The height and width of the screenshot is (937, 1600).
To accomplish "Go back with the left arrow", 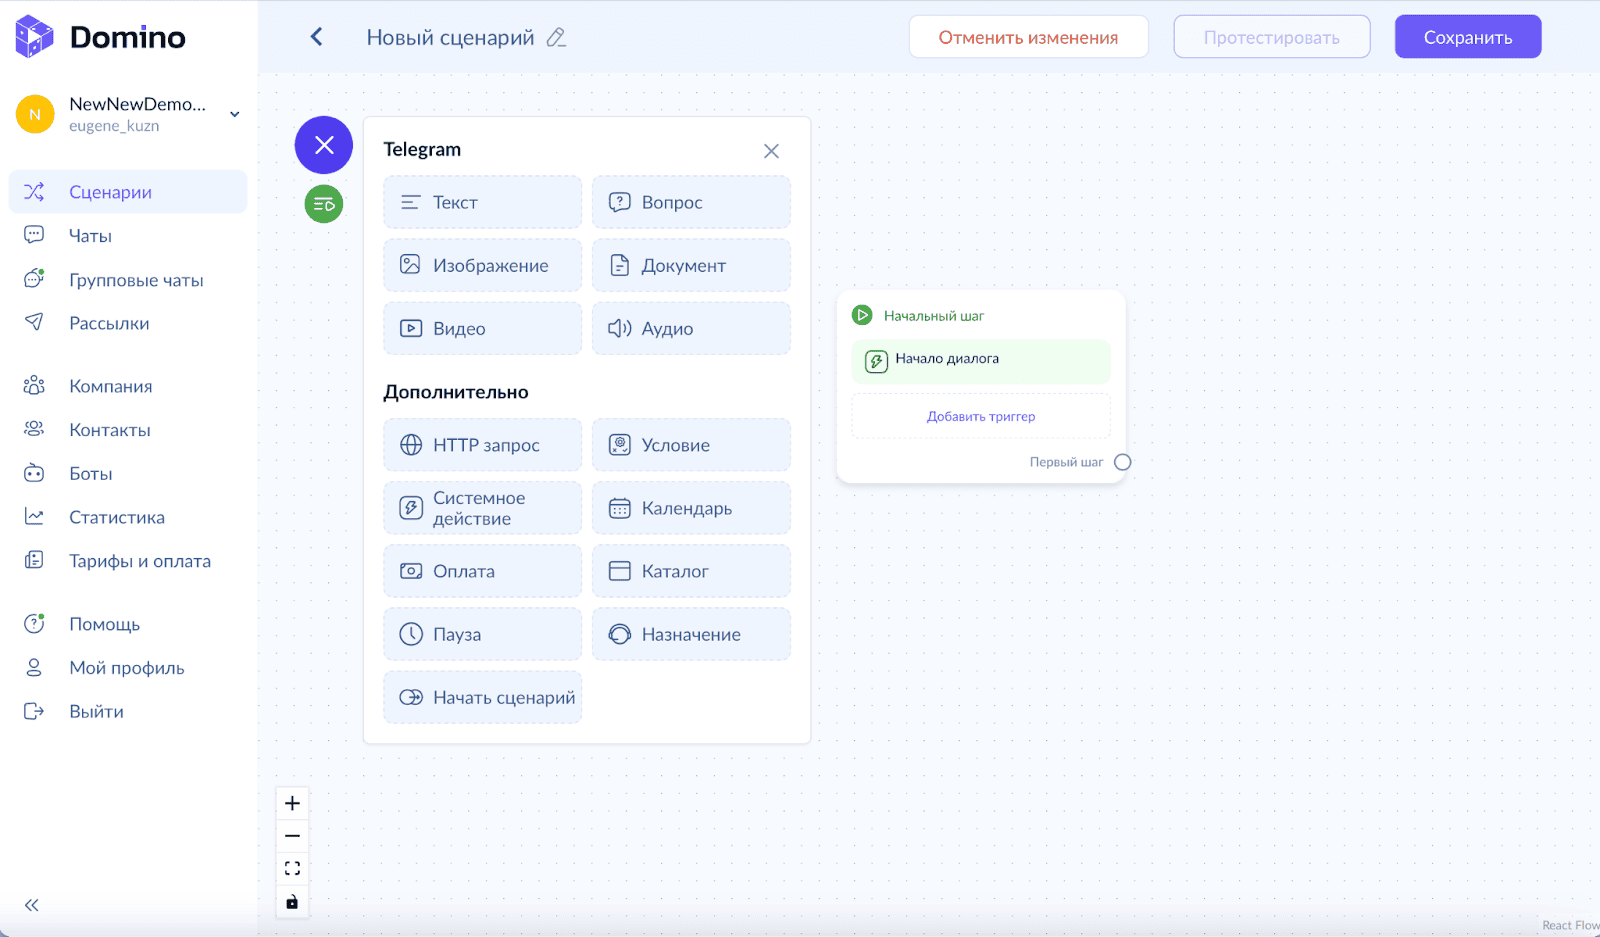I will tap(316, 37).
